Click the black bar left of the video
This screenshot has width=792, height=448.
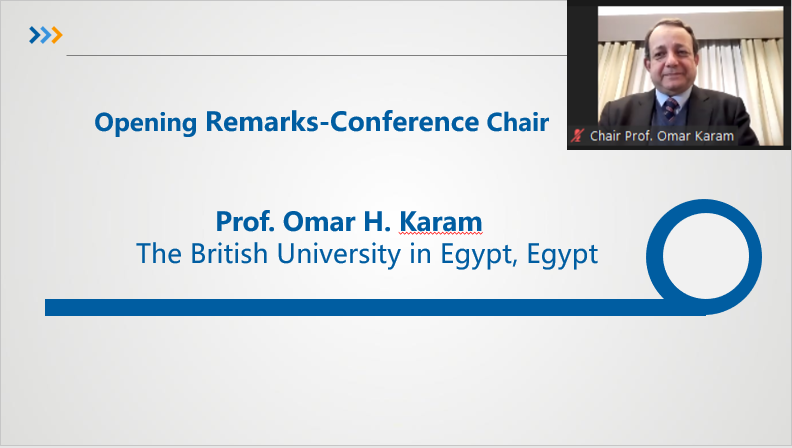pyautogui.click(x=582, y=66)
